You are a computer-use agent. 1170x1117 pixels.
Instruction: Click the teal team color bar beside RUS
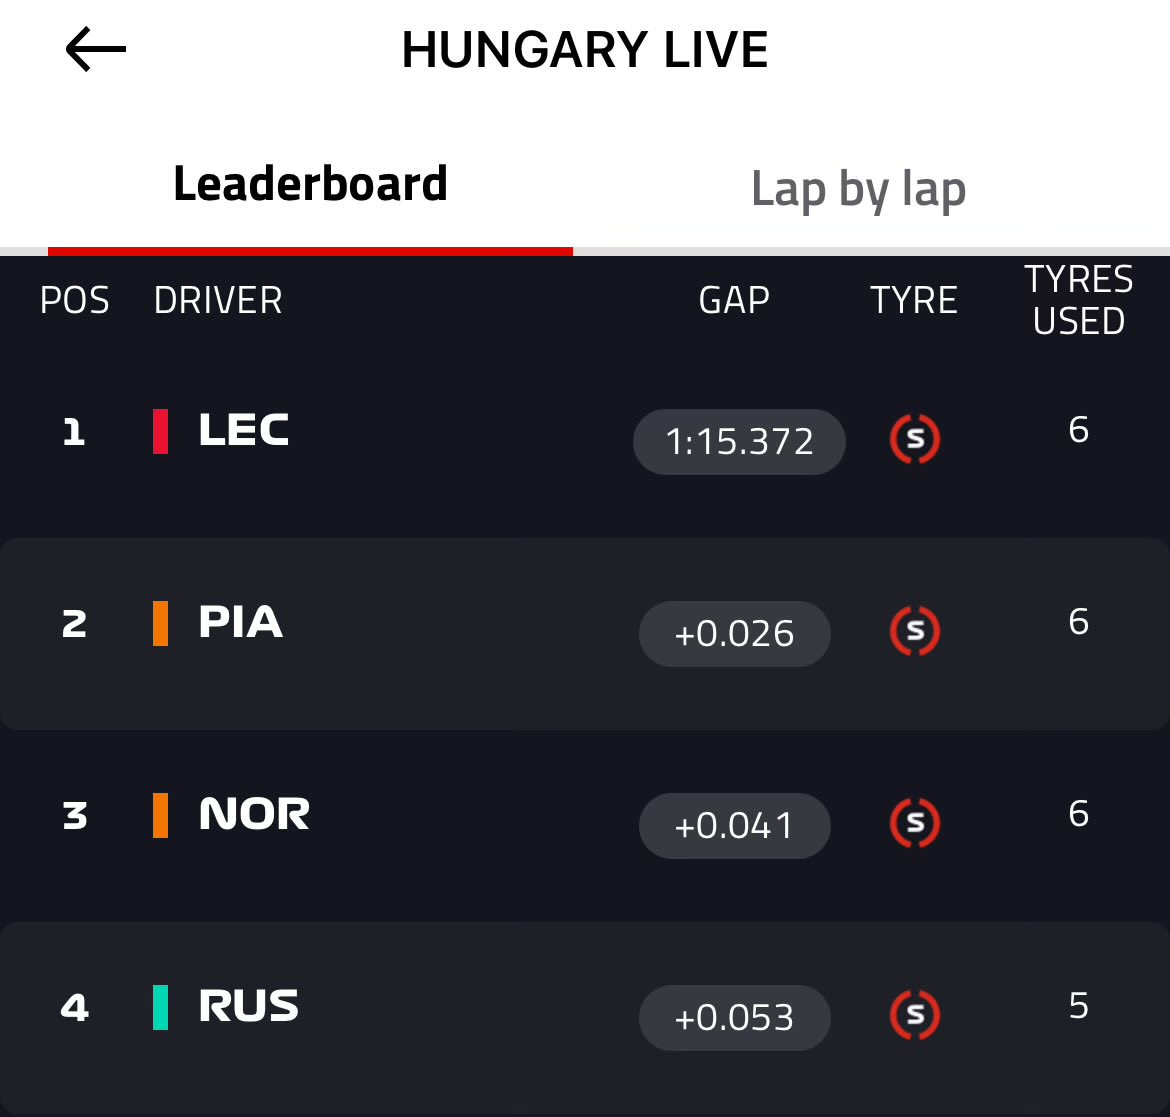[x=160, y=1007]
